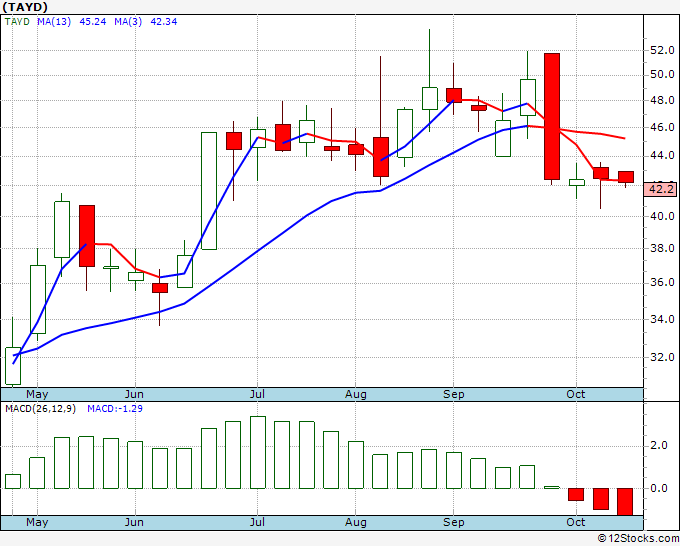The height and width of the screenshot is (546, 680).
Task: Click the MACD(26,12,9) indicator label
Action: pyautogui.click(x=40, y=409)
